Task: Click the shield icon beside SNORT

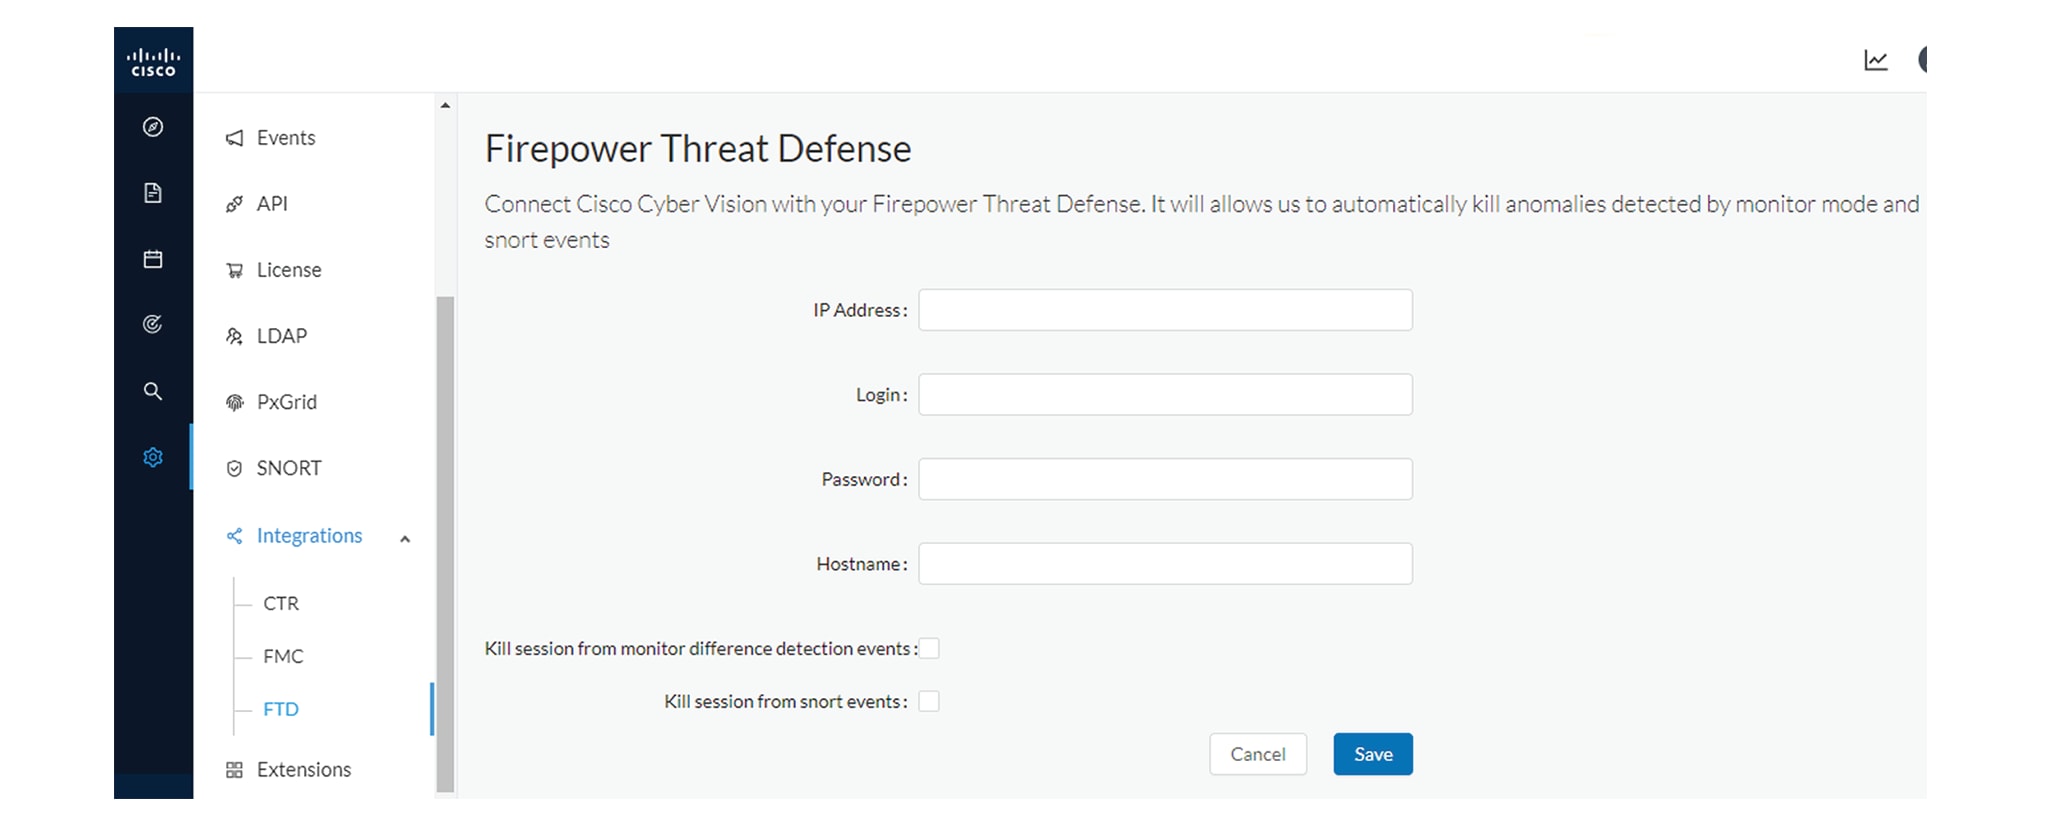Action: click(234, 468)
